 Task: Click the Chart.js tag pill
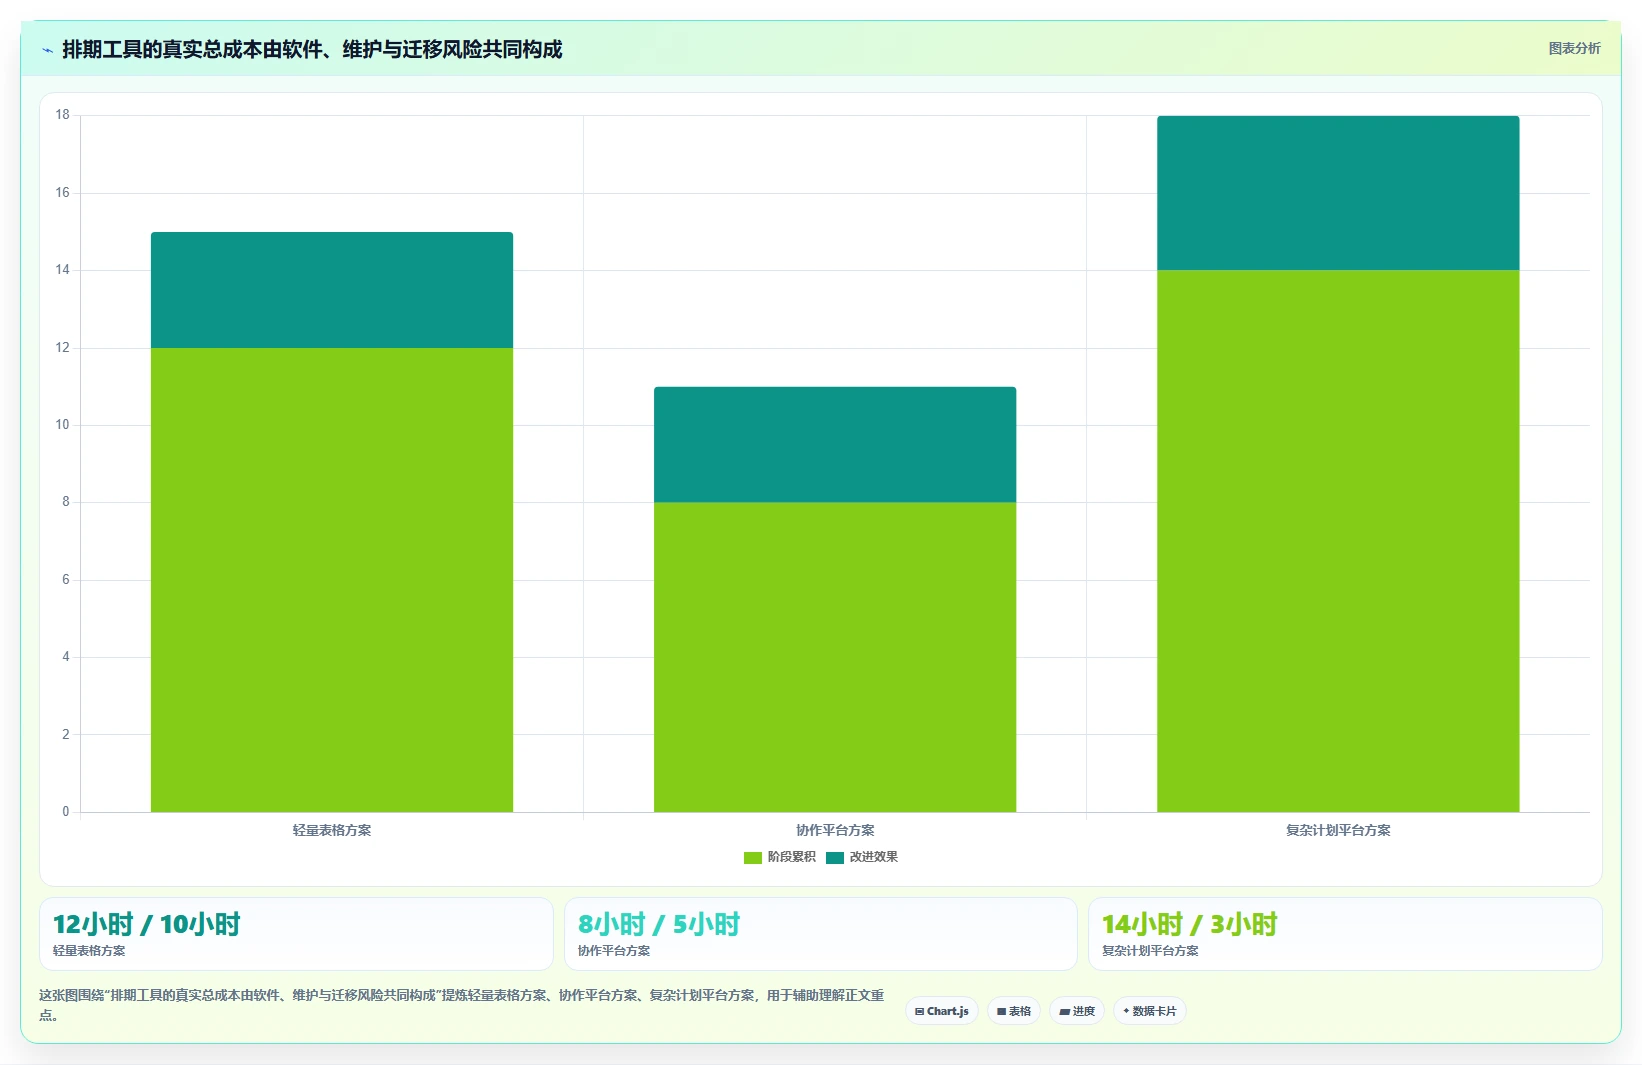942,1011
